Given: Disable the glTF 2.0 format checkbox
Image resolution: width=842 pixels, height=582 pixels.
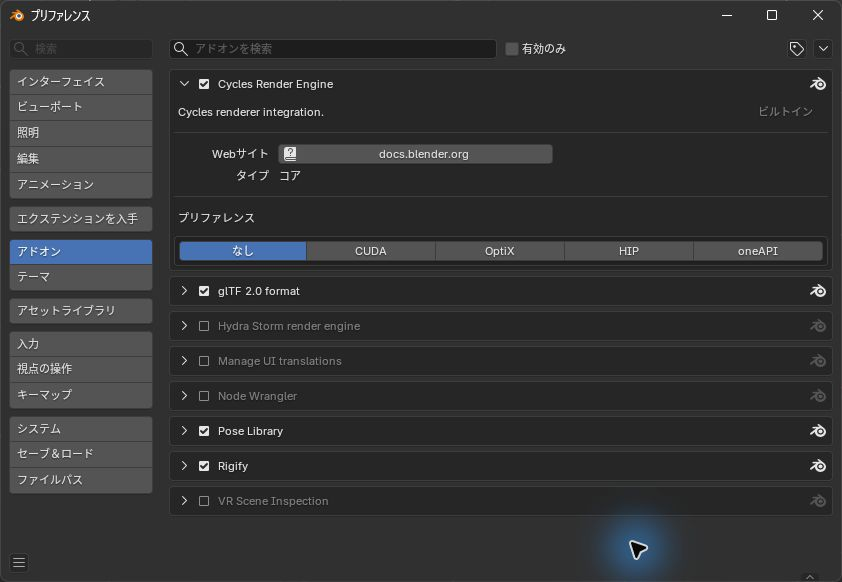Looking at the screenshot, I should click(204, 291).
